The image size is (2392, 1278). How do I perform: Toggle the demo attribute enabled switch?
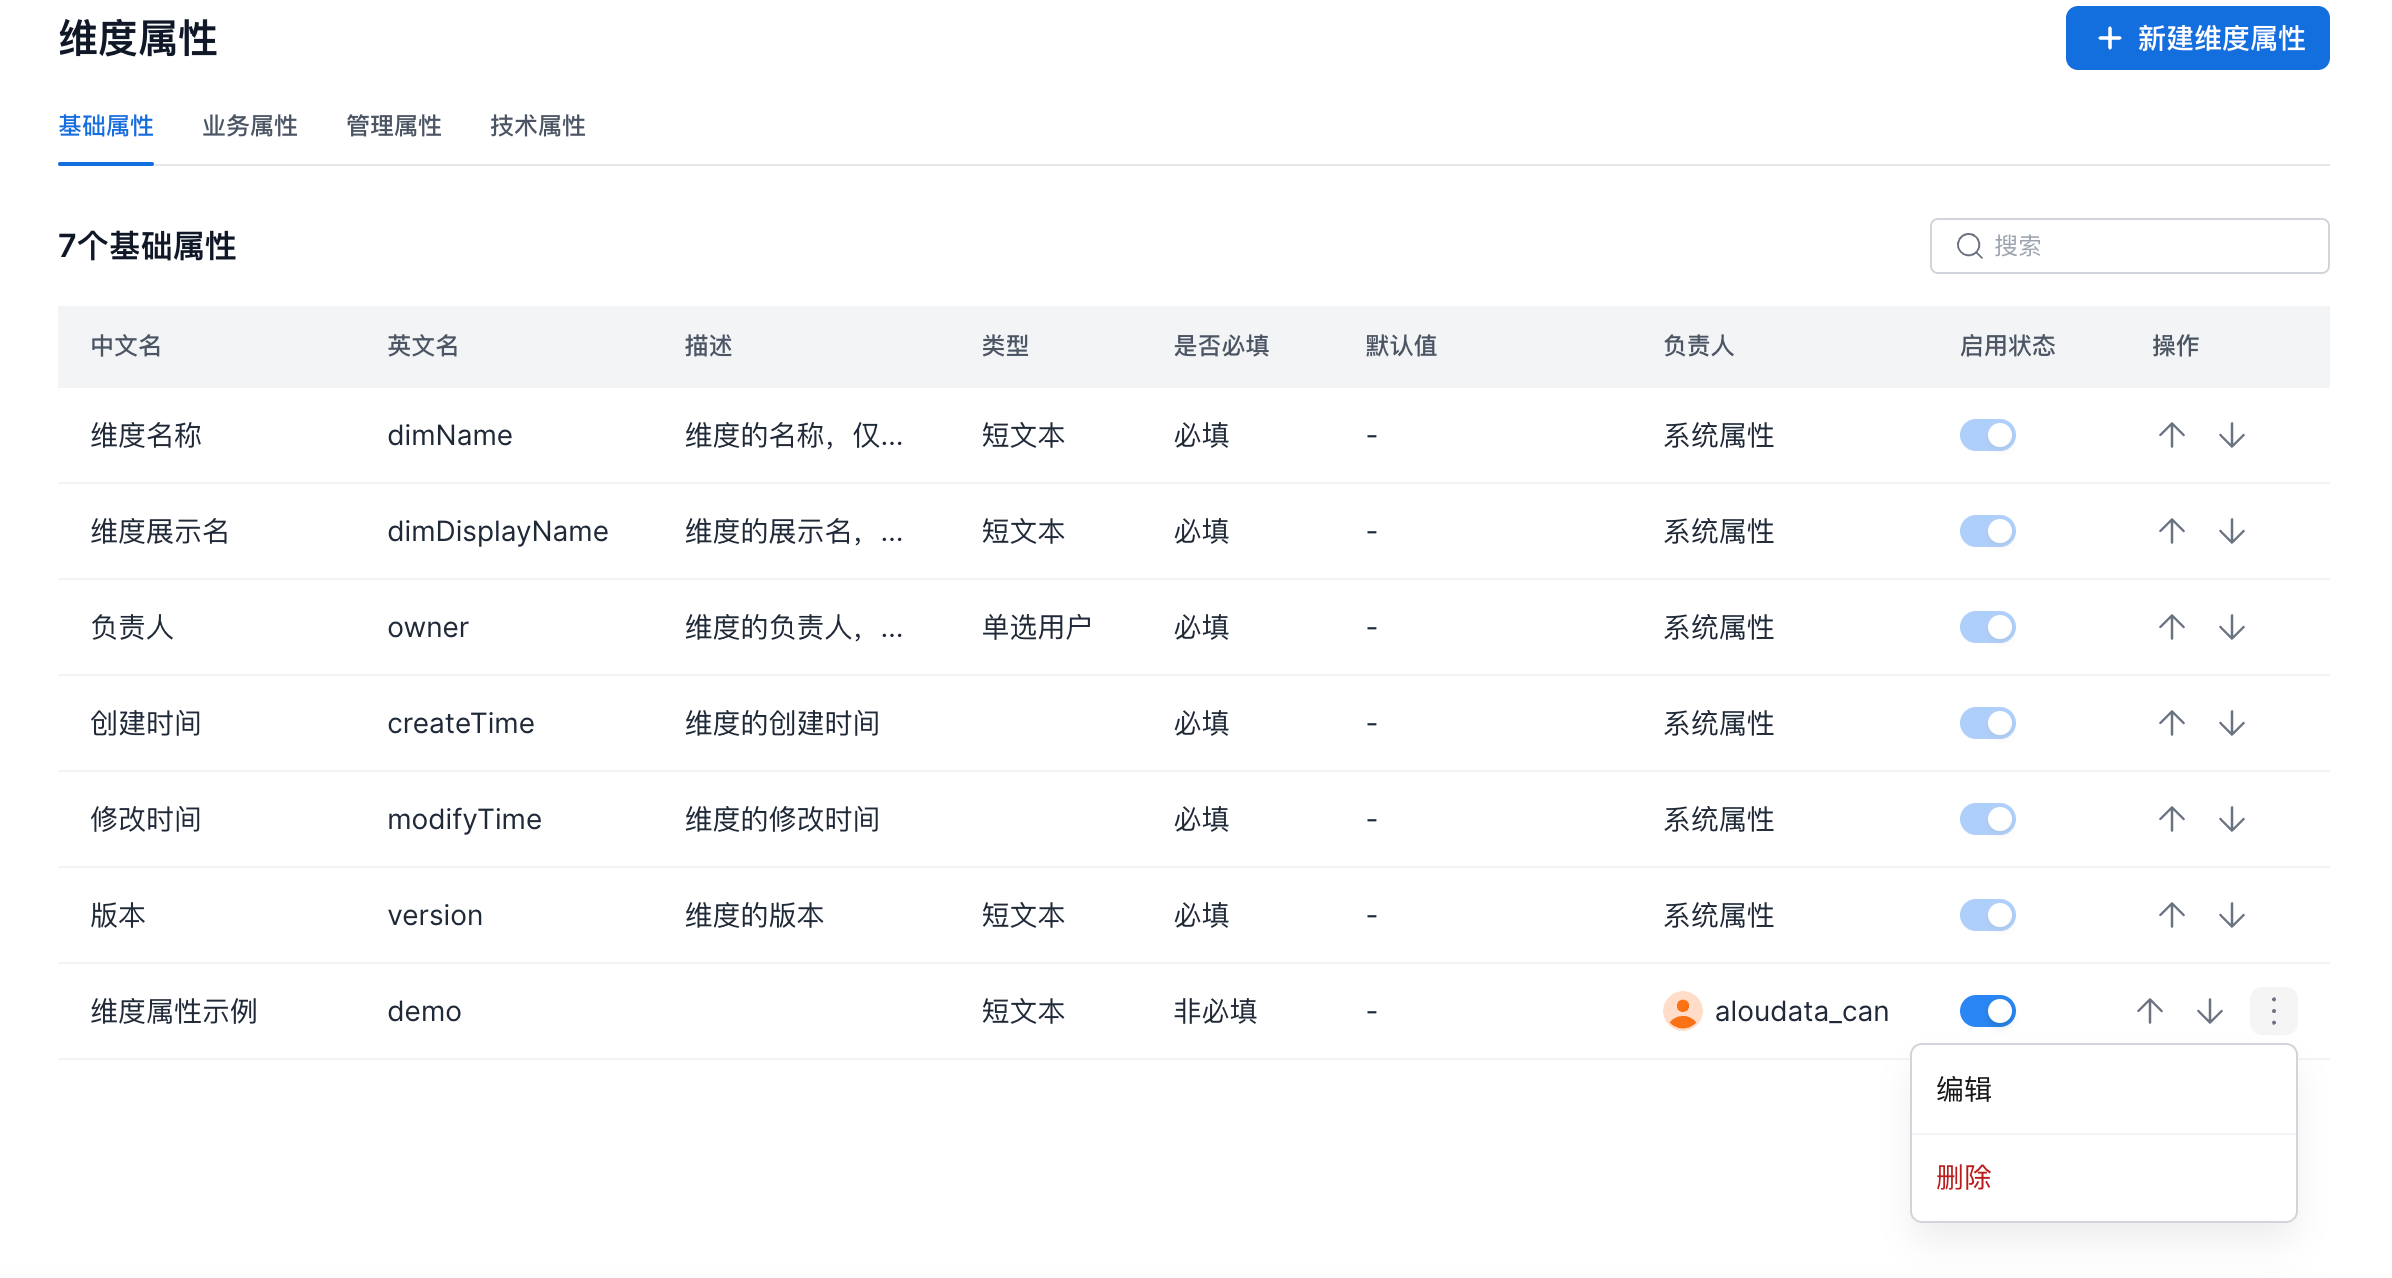[x=1987, y=1011]
